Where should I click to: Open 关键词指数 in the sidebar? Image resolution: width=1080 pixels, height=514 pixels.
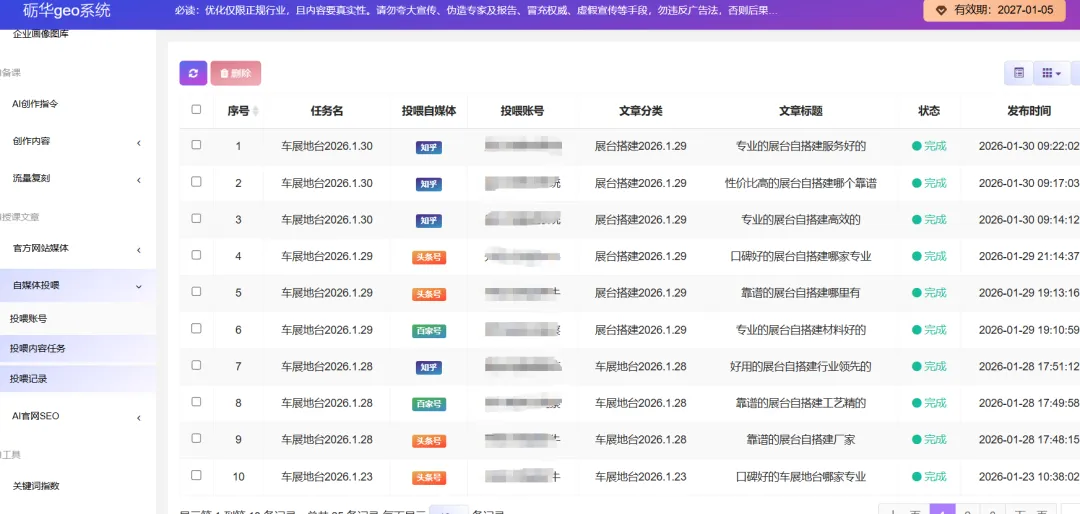(36, 486)
